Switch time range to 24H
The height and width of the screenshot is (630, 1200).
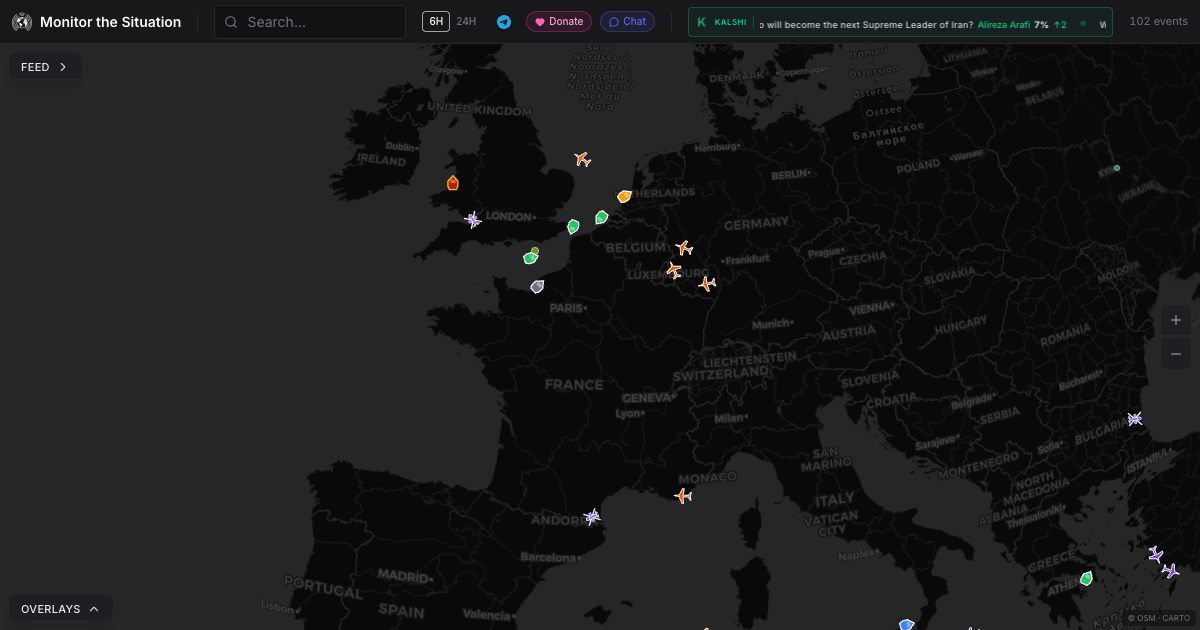coord(464,21)
